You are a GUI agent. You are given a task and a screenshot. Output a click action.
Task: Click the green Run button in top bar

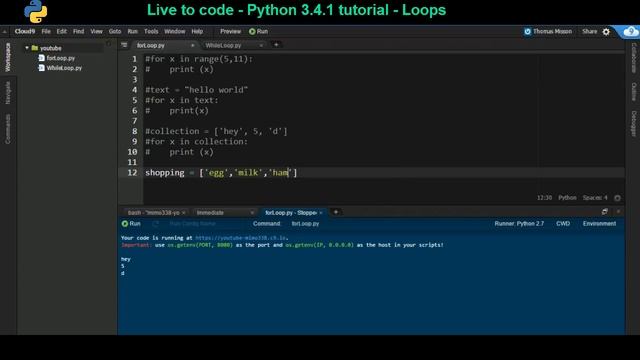258,31
